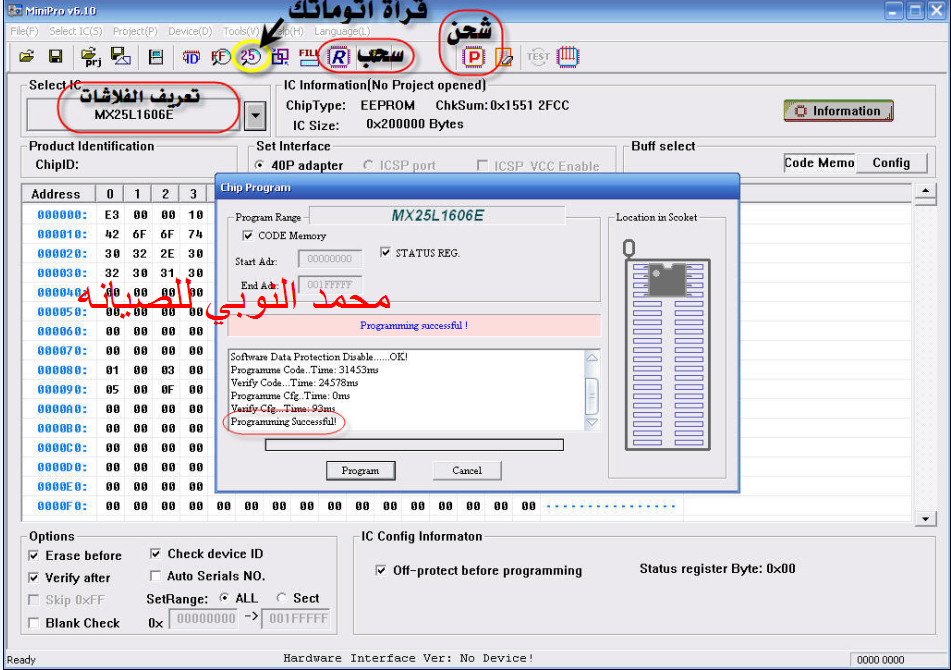Toggle the Check device ID checkbox
The height and width of the screenshot is (670, 951).
point(156,554)
